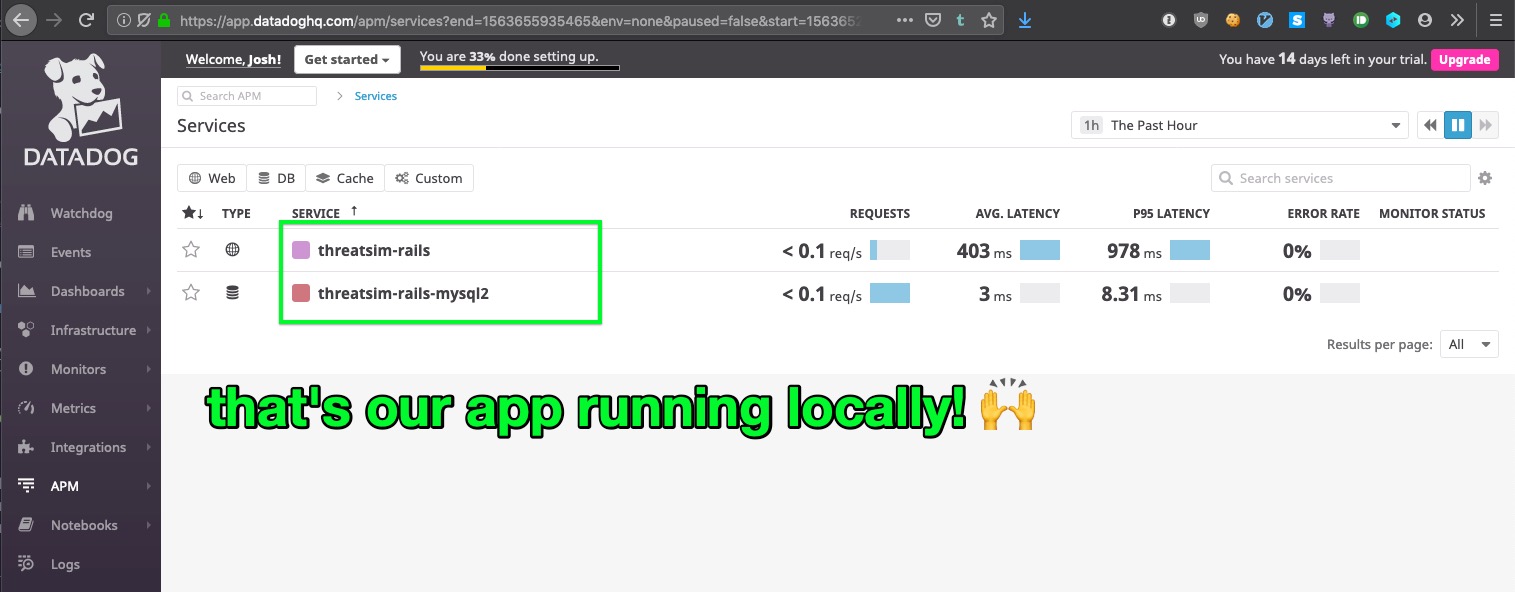
Task: Open the Results per page dropdown
Action: click(x=1469, y=344)
